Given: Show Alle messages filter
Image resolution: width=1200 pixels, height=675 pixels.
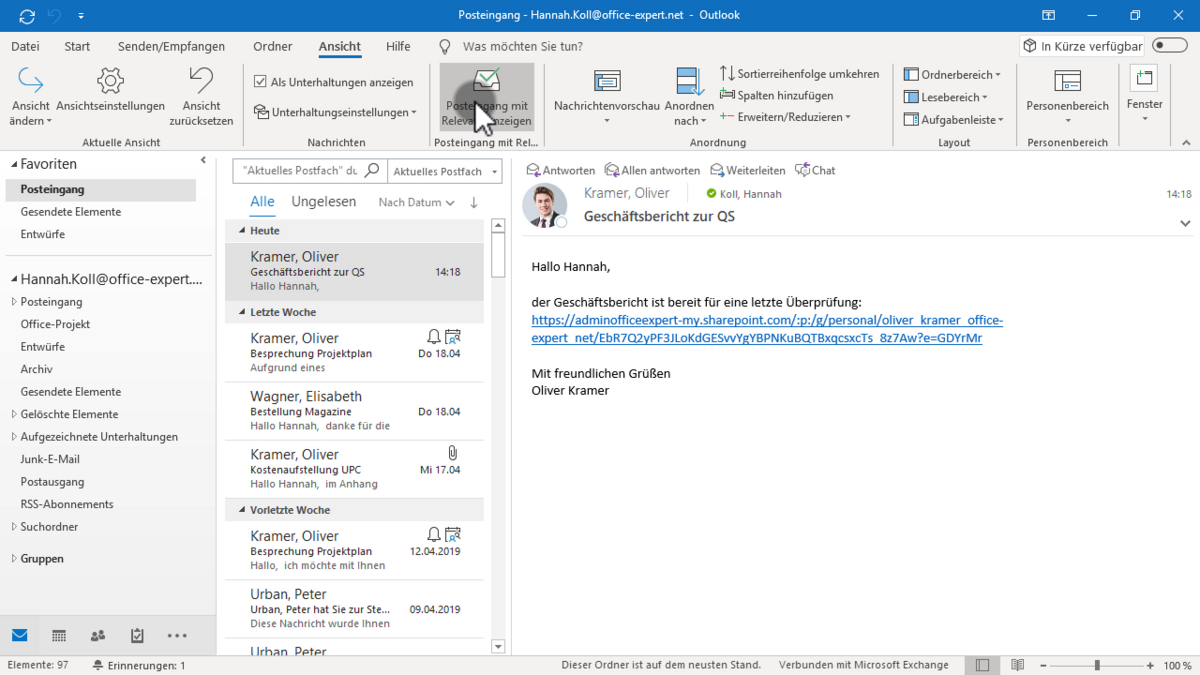Looking at the screenshot, I should tap(262, 202).
